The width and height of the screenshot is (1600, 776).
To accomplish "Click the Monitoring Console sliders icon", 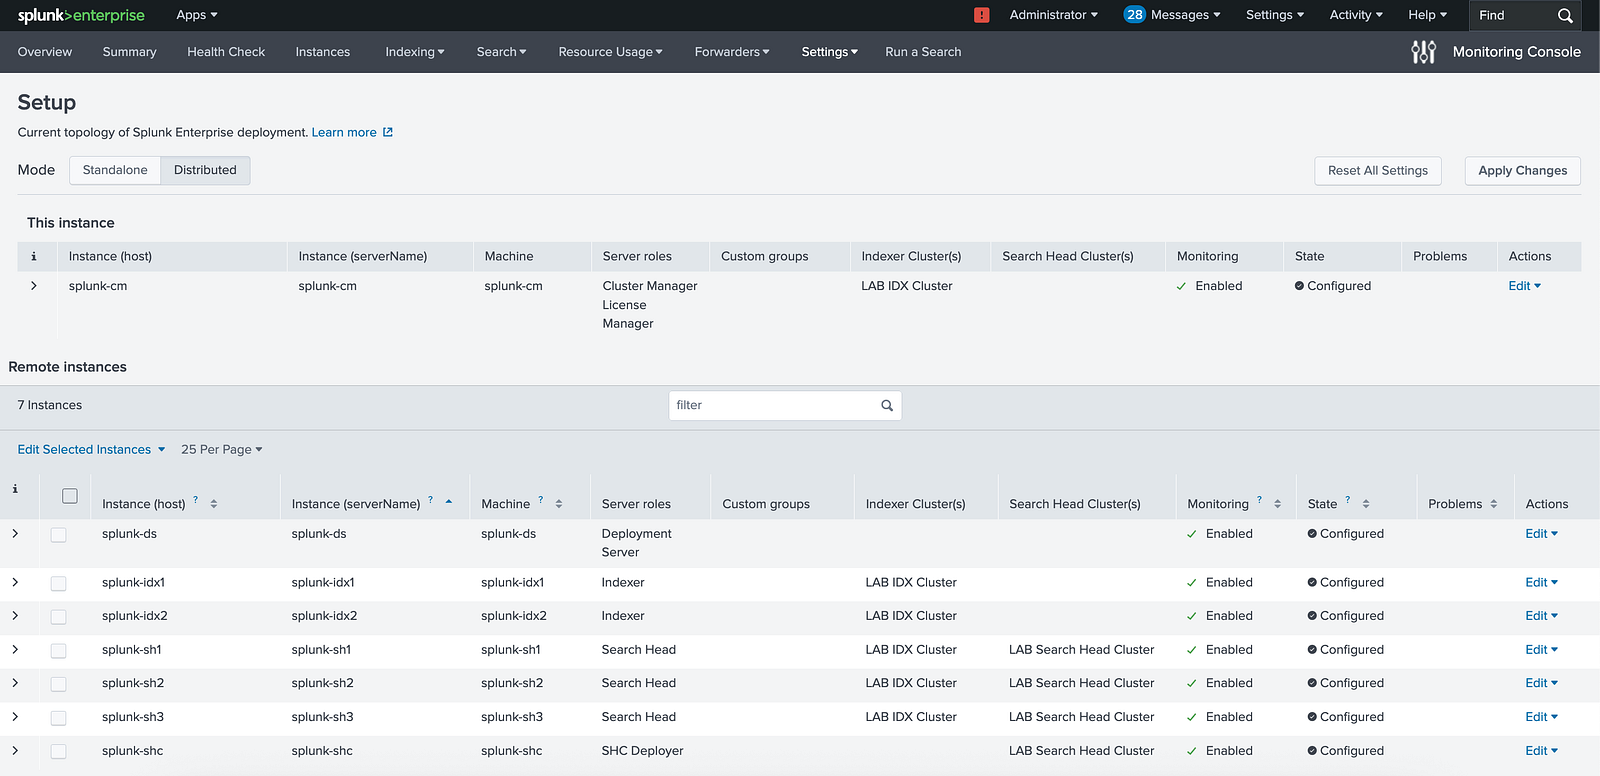I will pos(1423,52).
